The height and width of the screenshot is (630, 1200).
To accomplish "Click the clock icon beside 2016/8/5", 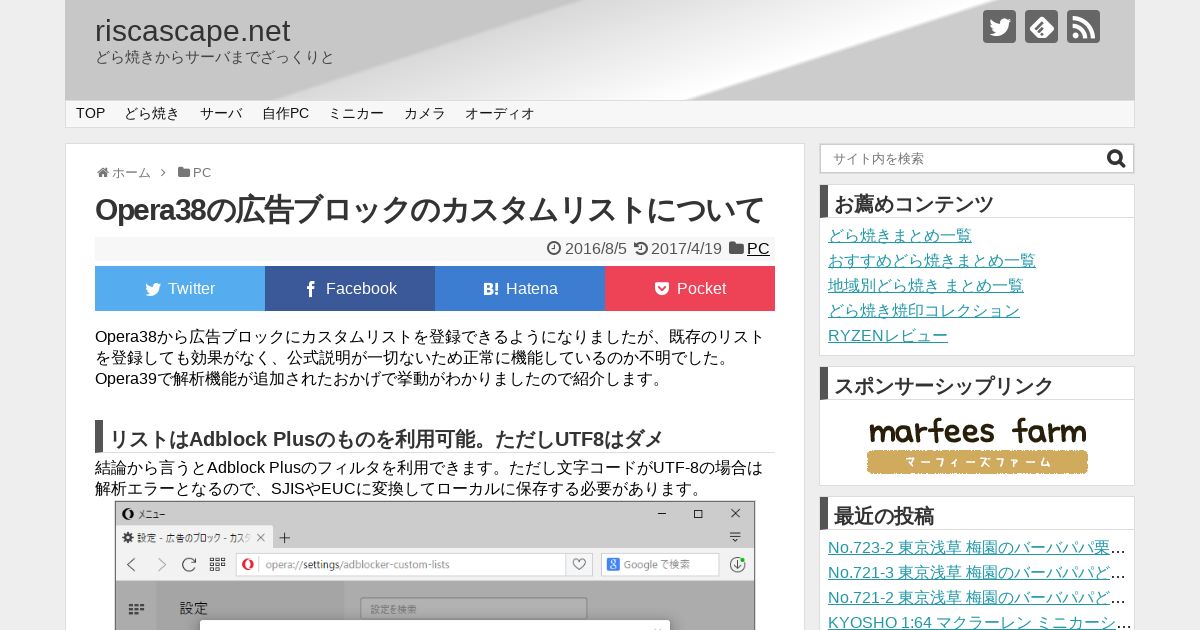I will [554, 248].
